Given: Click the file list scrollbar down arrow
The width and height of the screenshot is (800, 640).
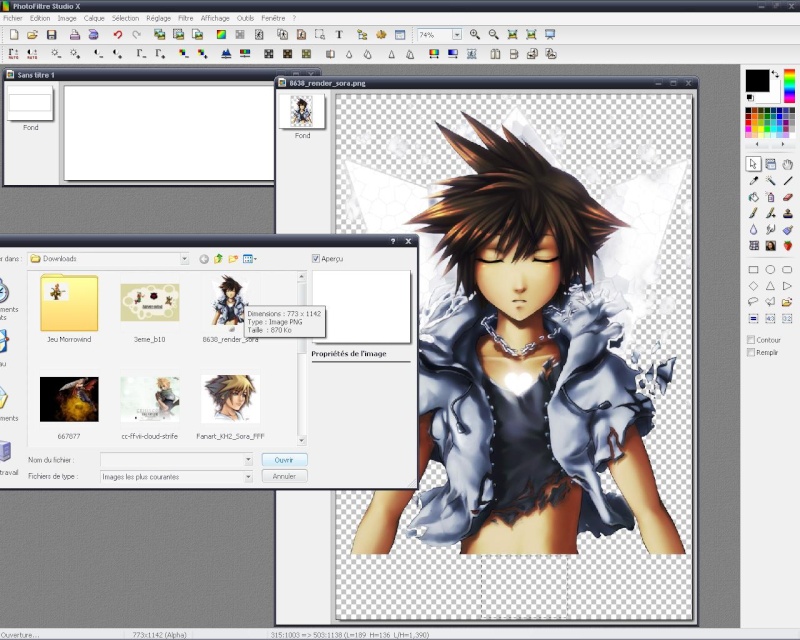Looking at the screenshot, I should coord(302,440).
